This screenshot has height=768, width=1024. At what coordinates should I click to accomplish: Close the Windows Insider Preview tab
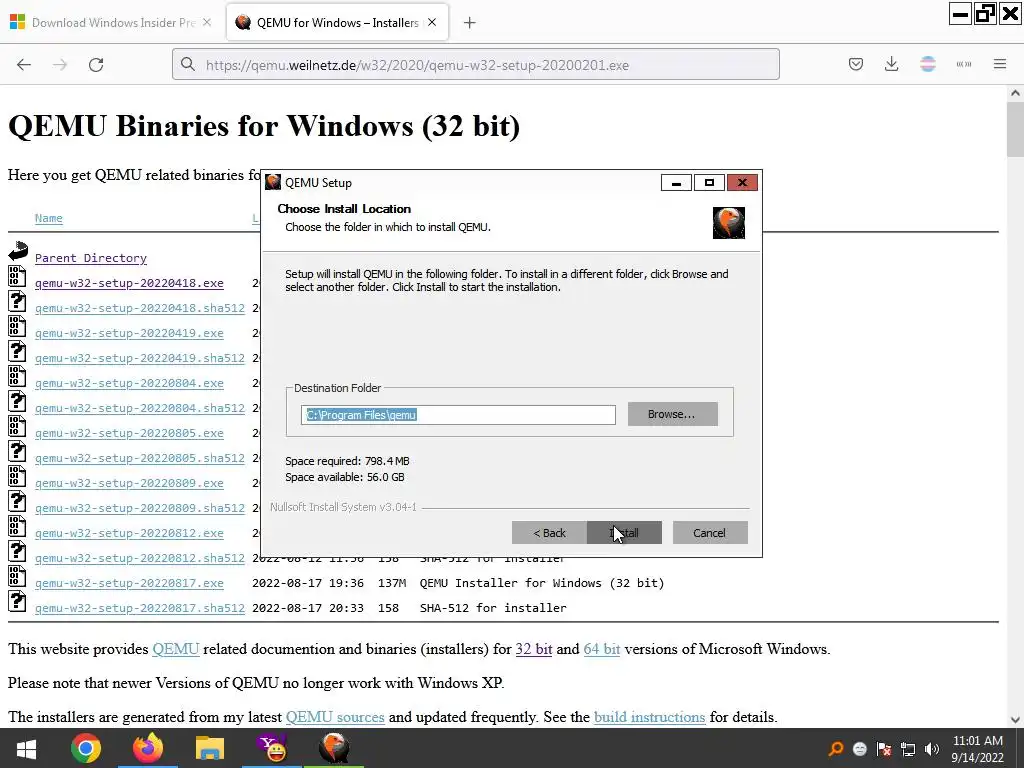(206, 23)
